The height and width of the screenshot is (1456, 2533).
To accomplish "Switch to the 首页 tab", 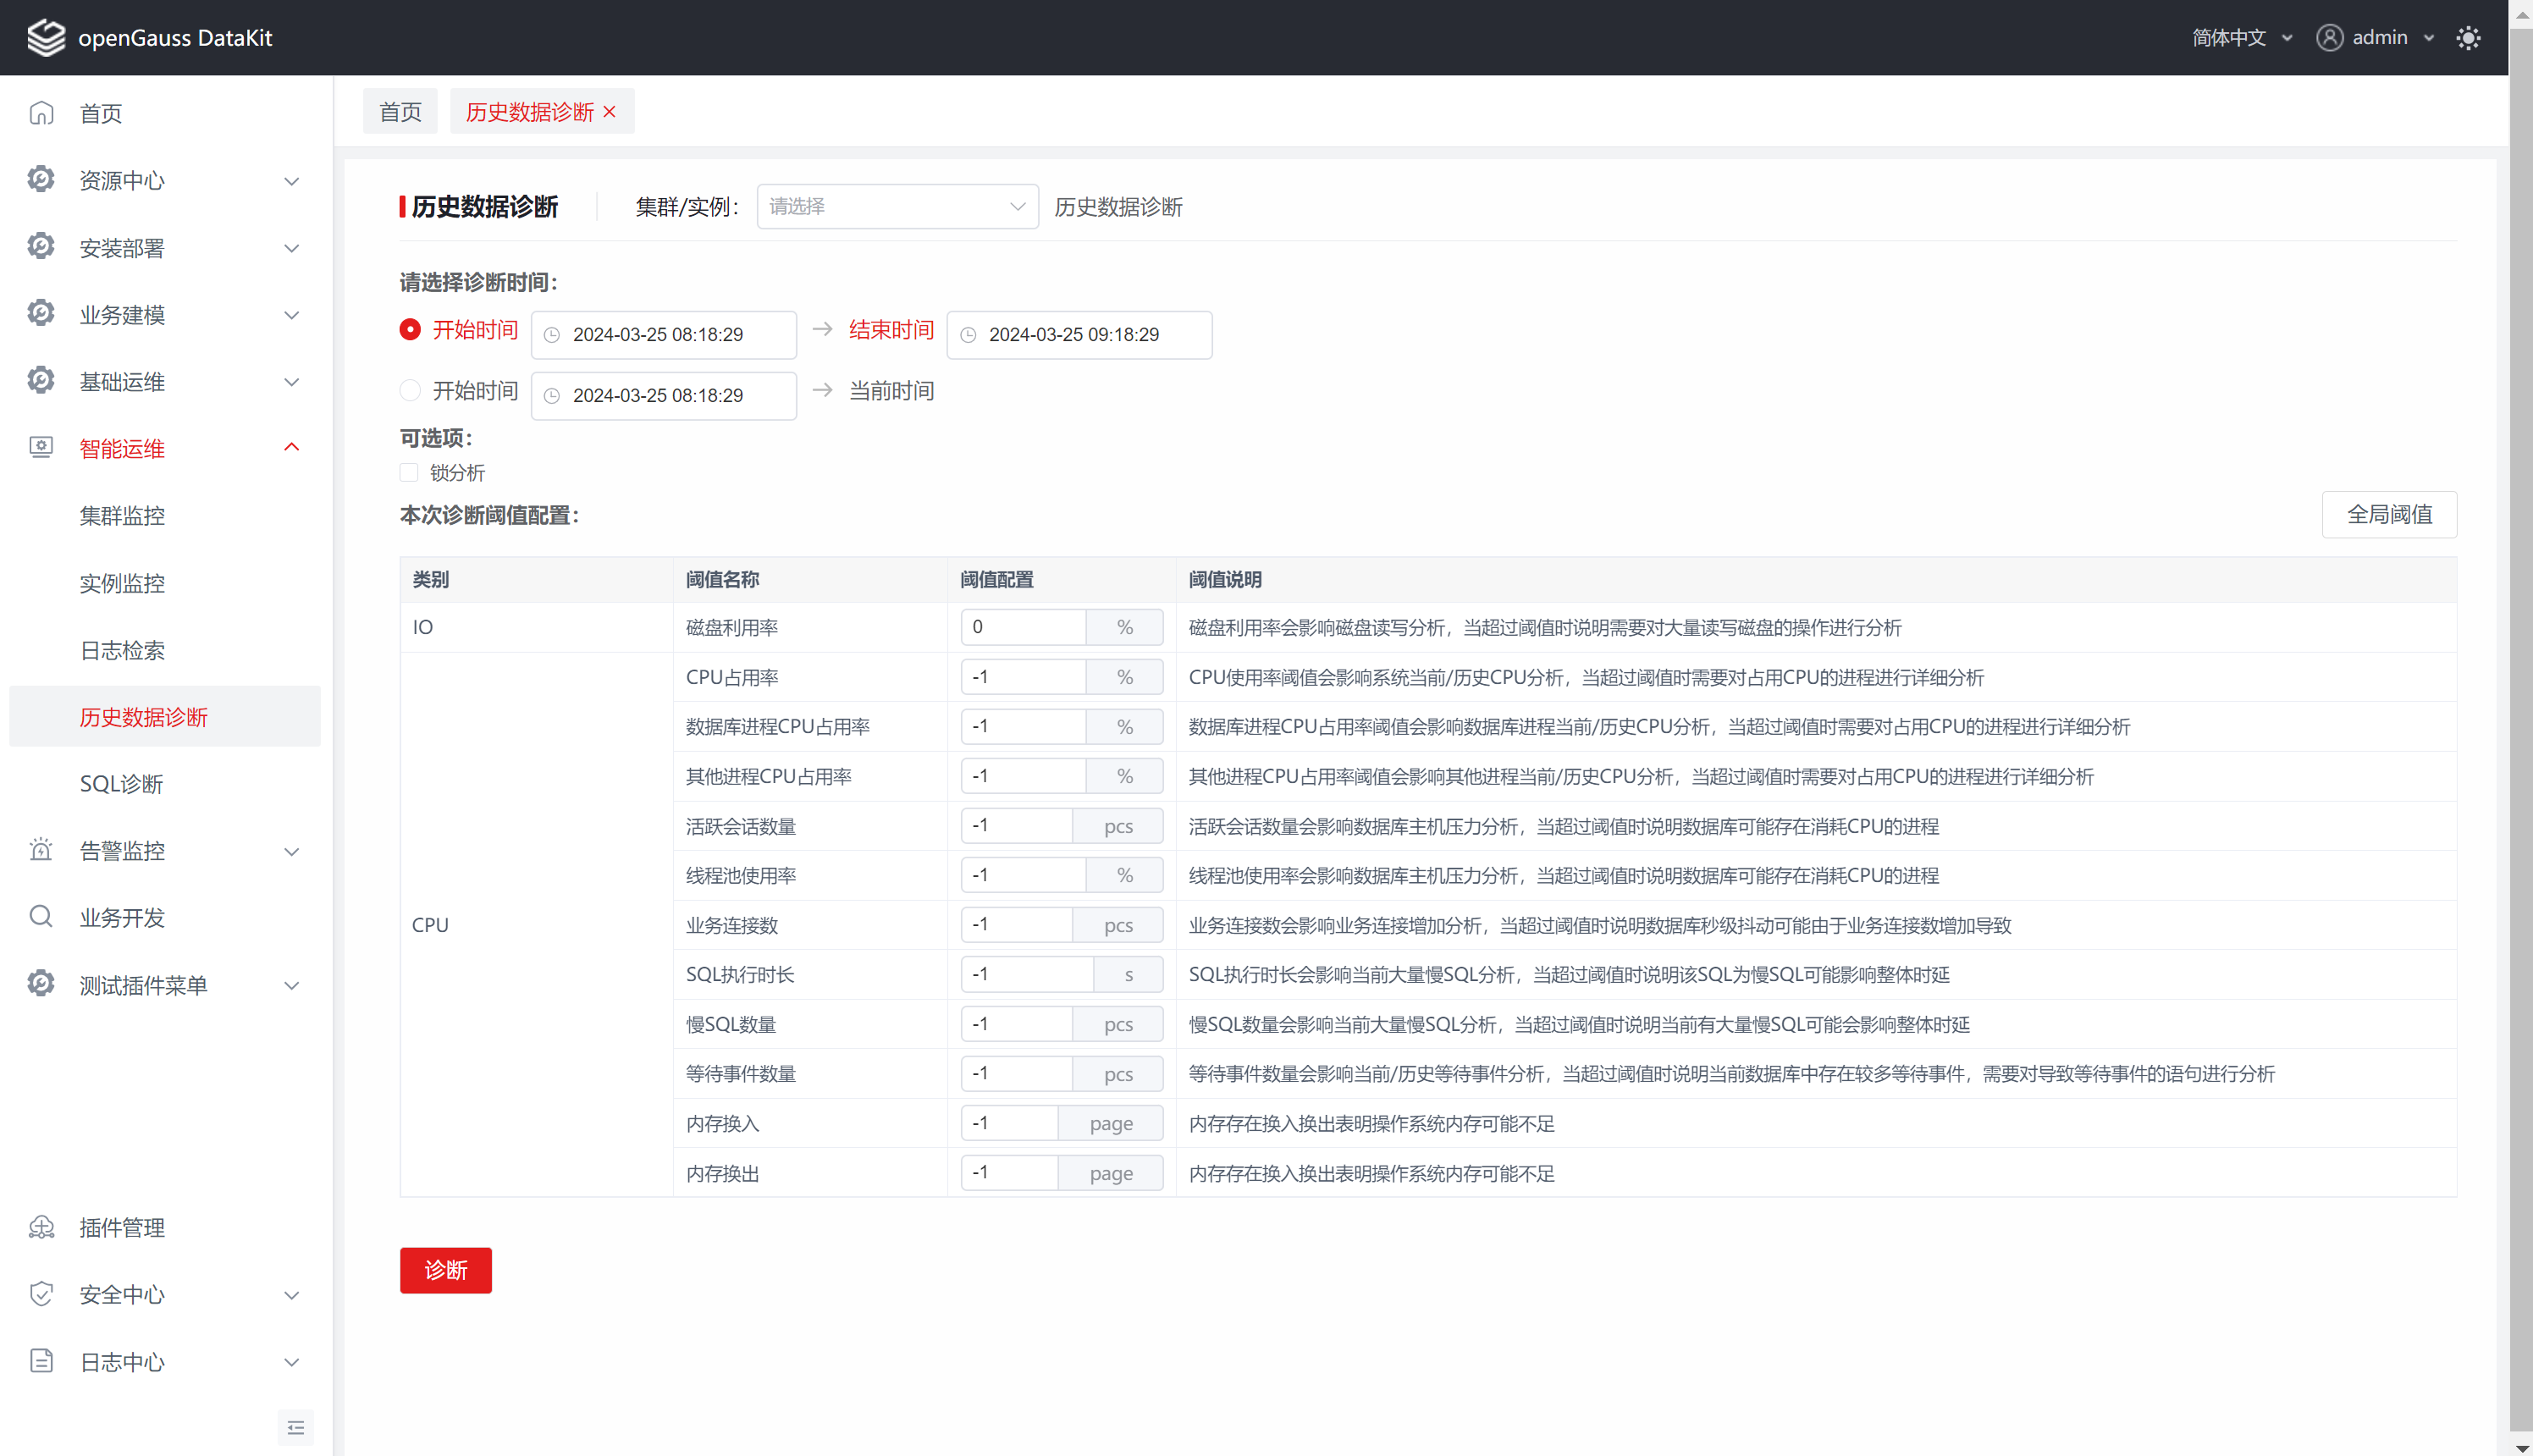I will pyautogui.click(x=400, y=112).
